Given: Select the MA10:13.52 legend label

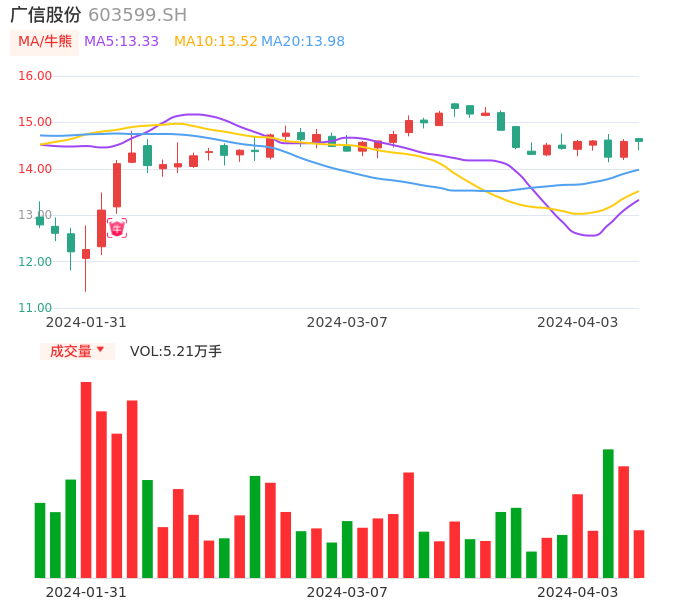Looking at the screenshot, I should point(216,42).
